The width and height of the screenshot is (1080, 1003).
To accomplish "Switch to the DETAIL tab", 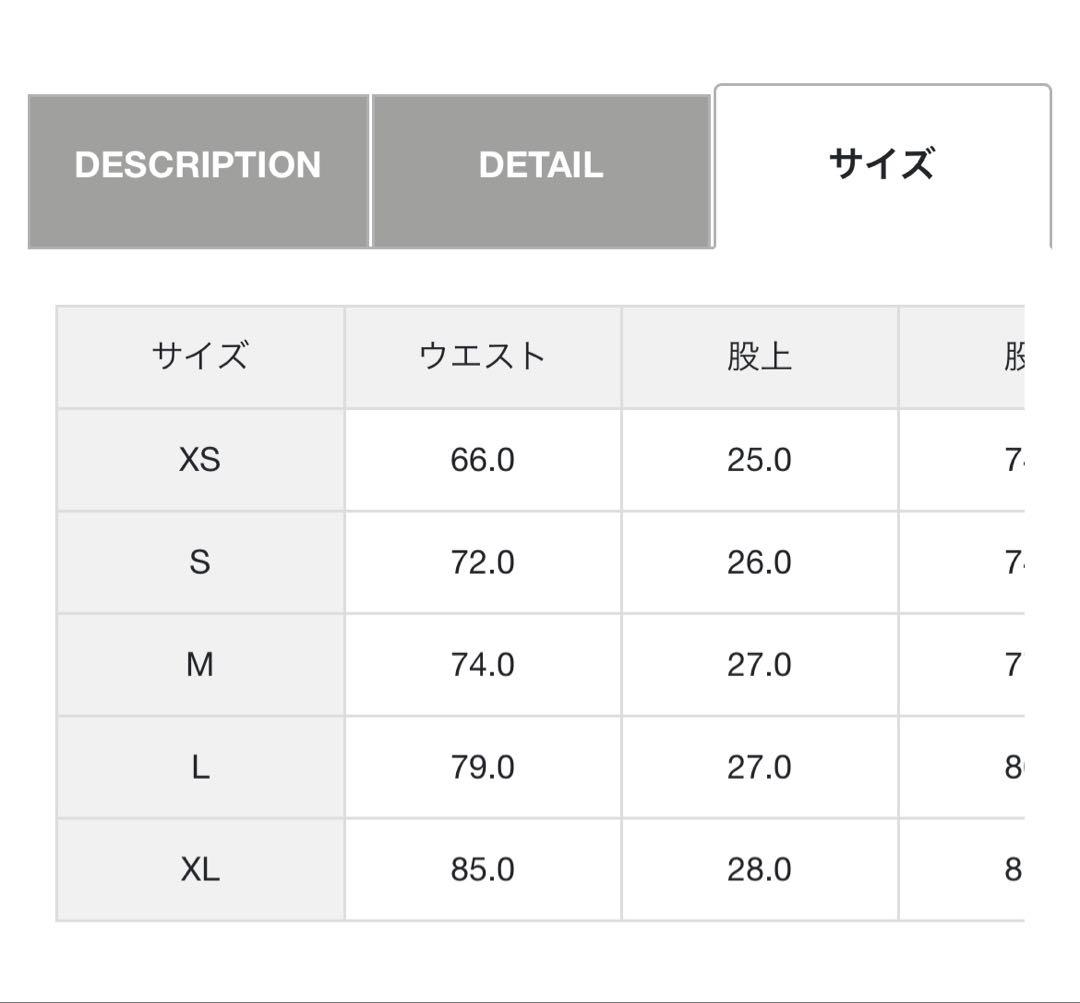I will [x=540, y=166].
